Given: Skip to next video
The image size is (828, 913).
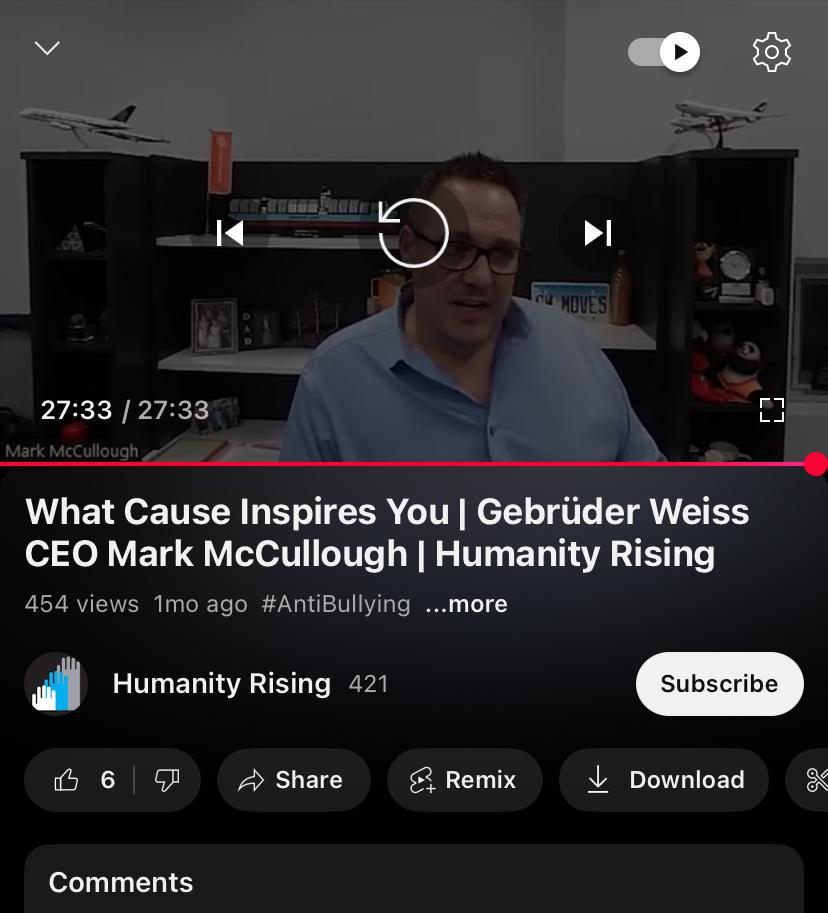Looking at the screenshot, I should (598, 233).
